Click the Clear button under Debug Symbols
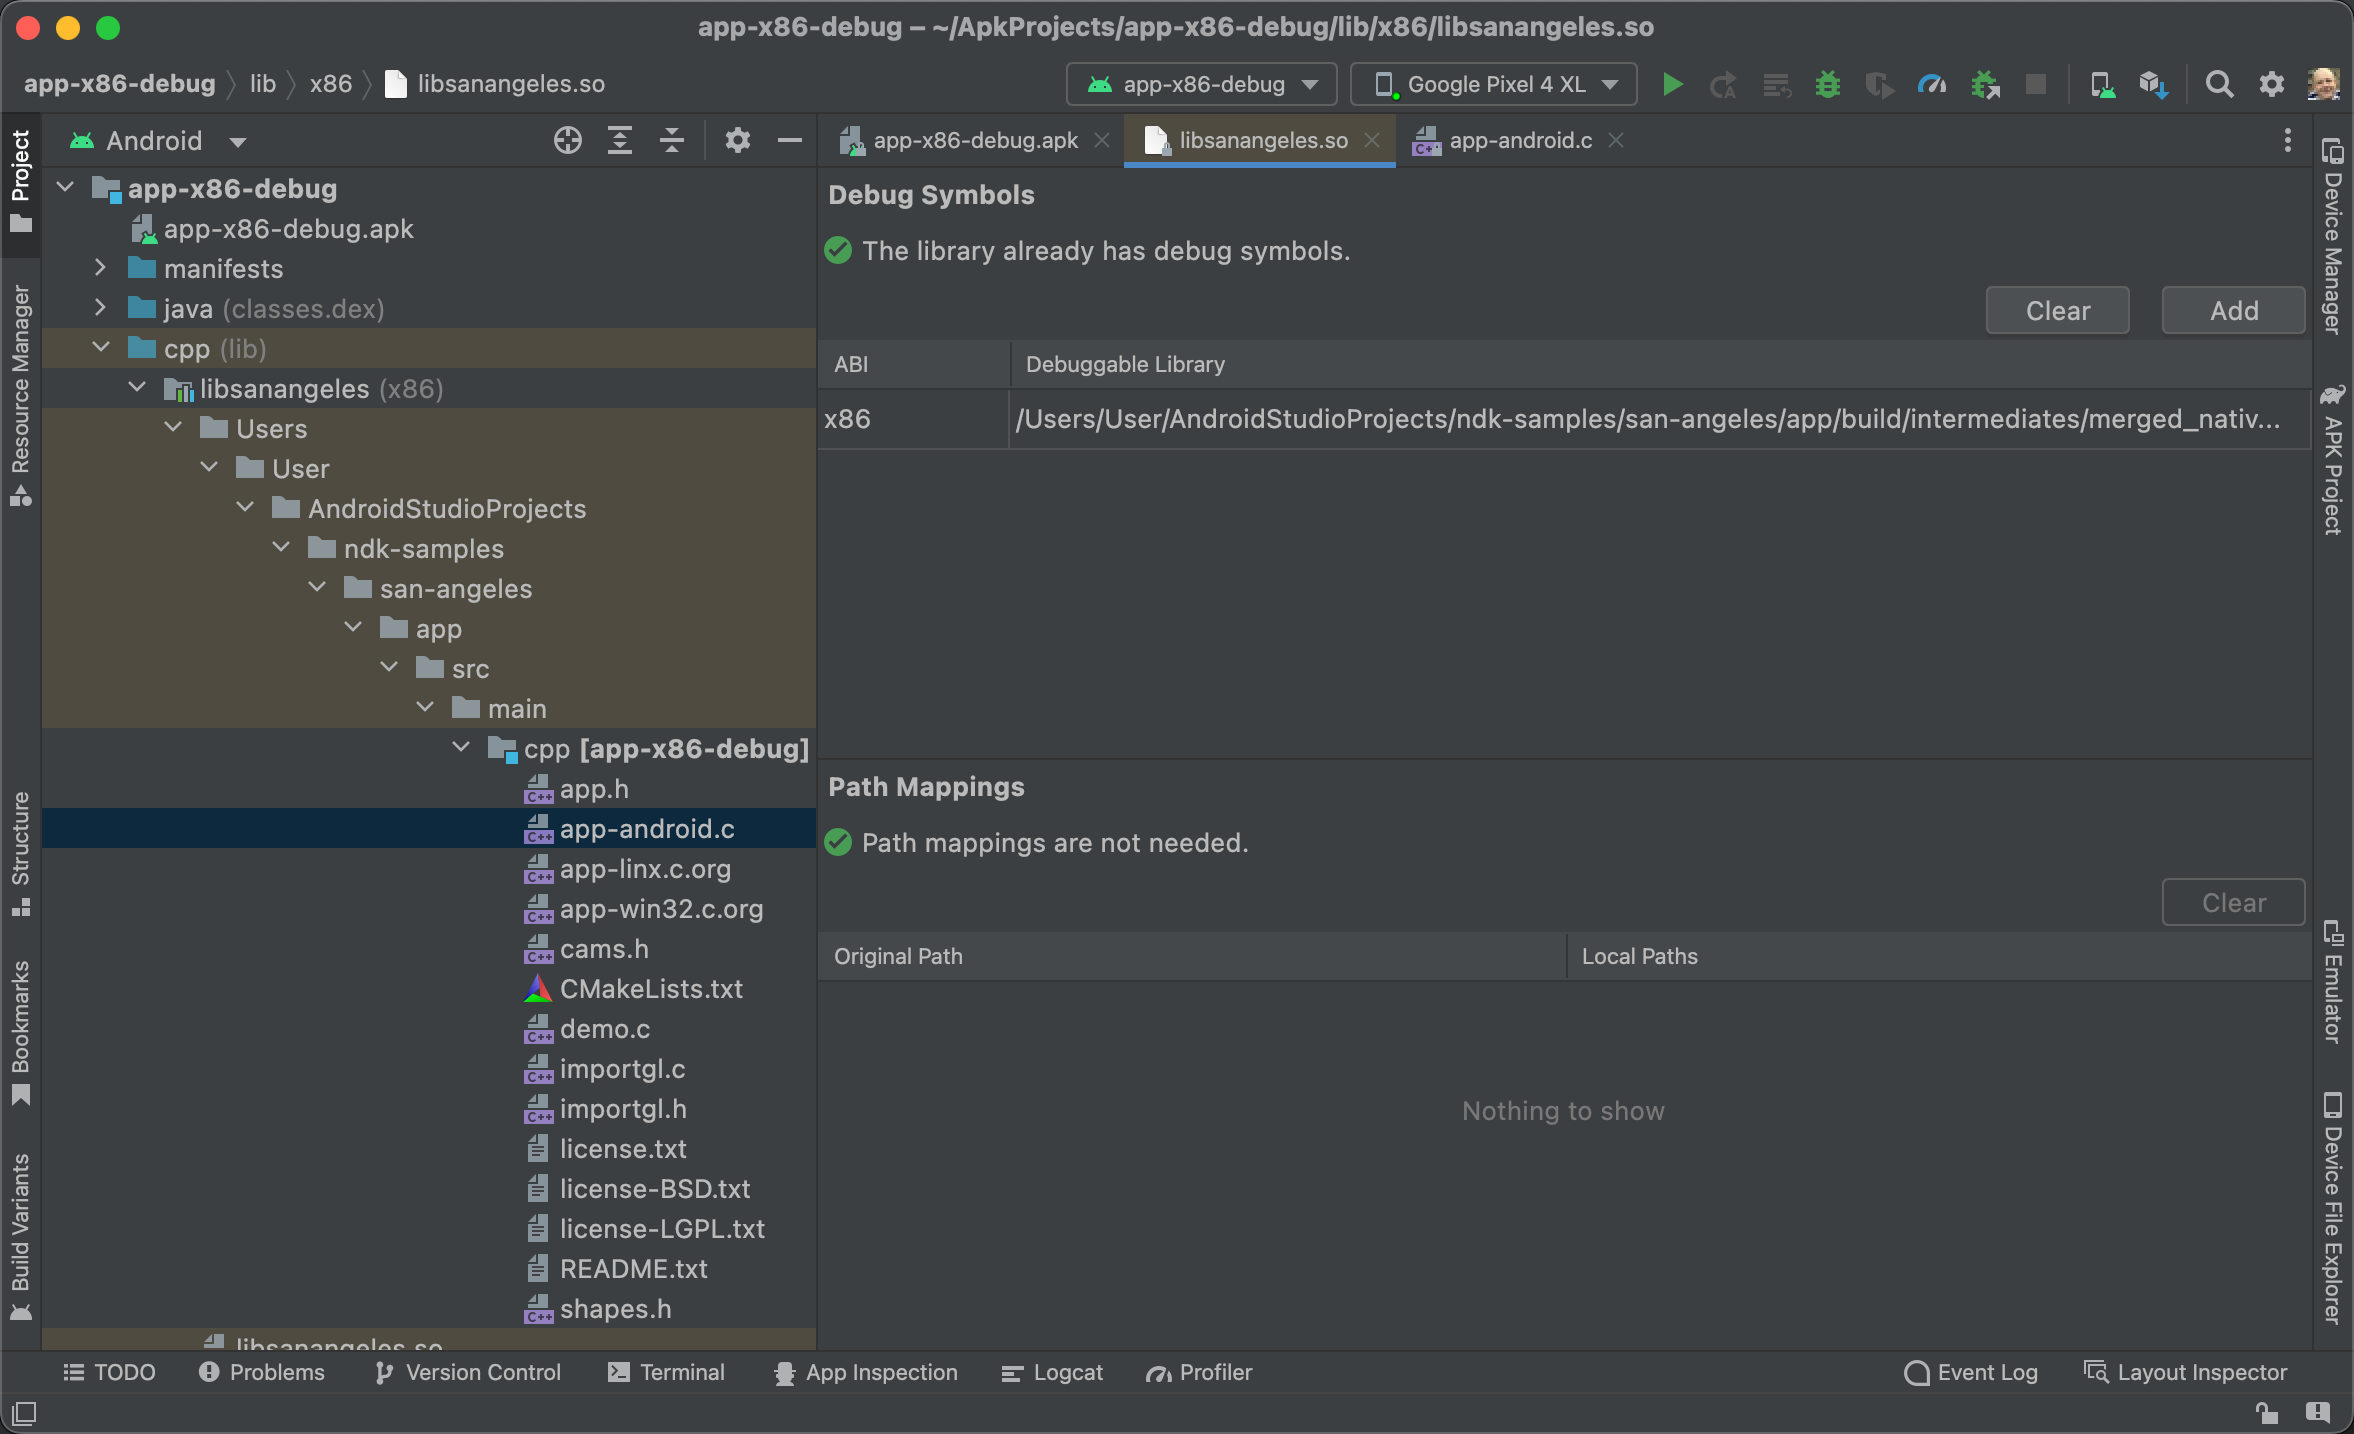Screen dimensions: 2354x1434 [2060, 311]
